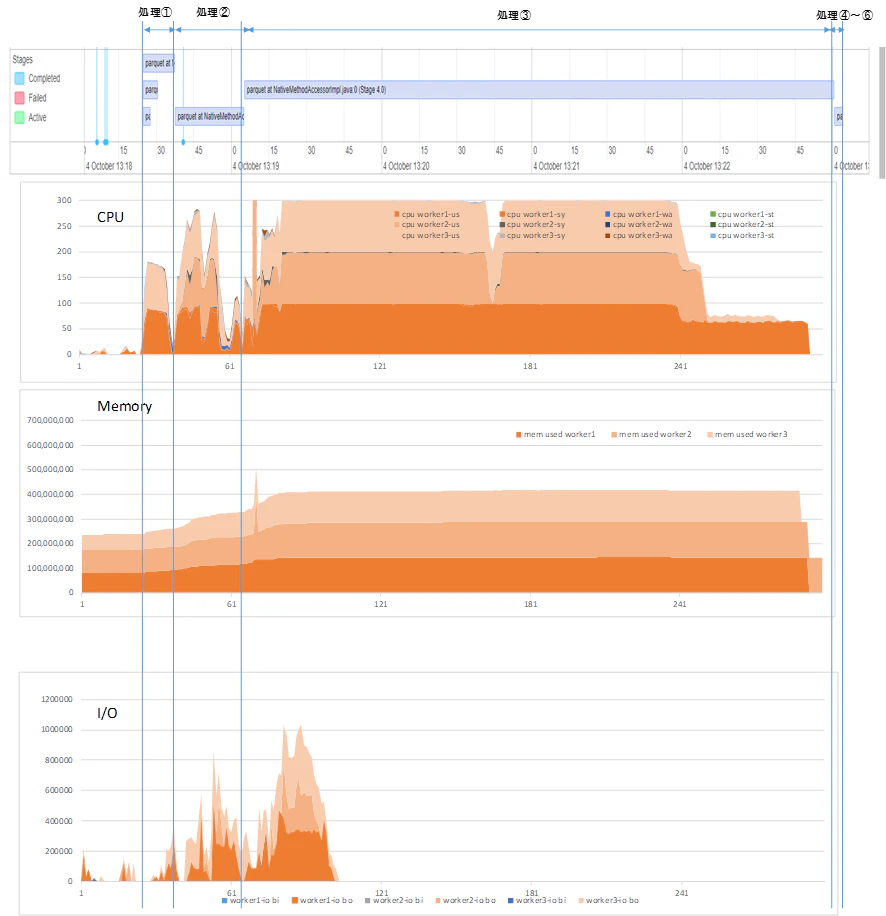The height and width of the screenshot is (916, 886).
Task: Click the green Active legend swatch
Action: coord(19,117)
